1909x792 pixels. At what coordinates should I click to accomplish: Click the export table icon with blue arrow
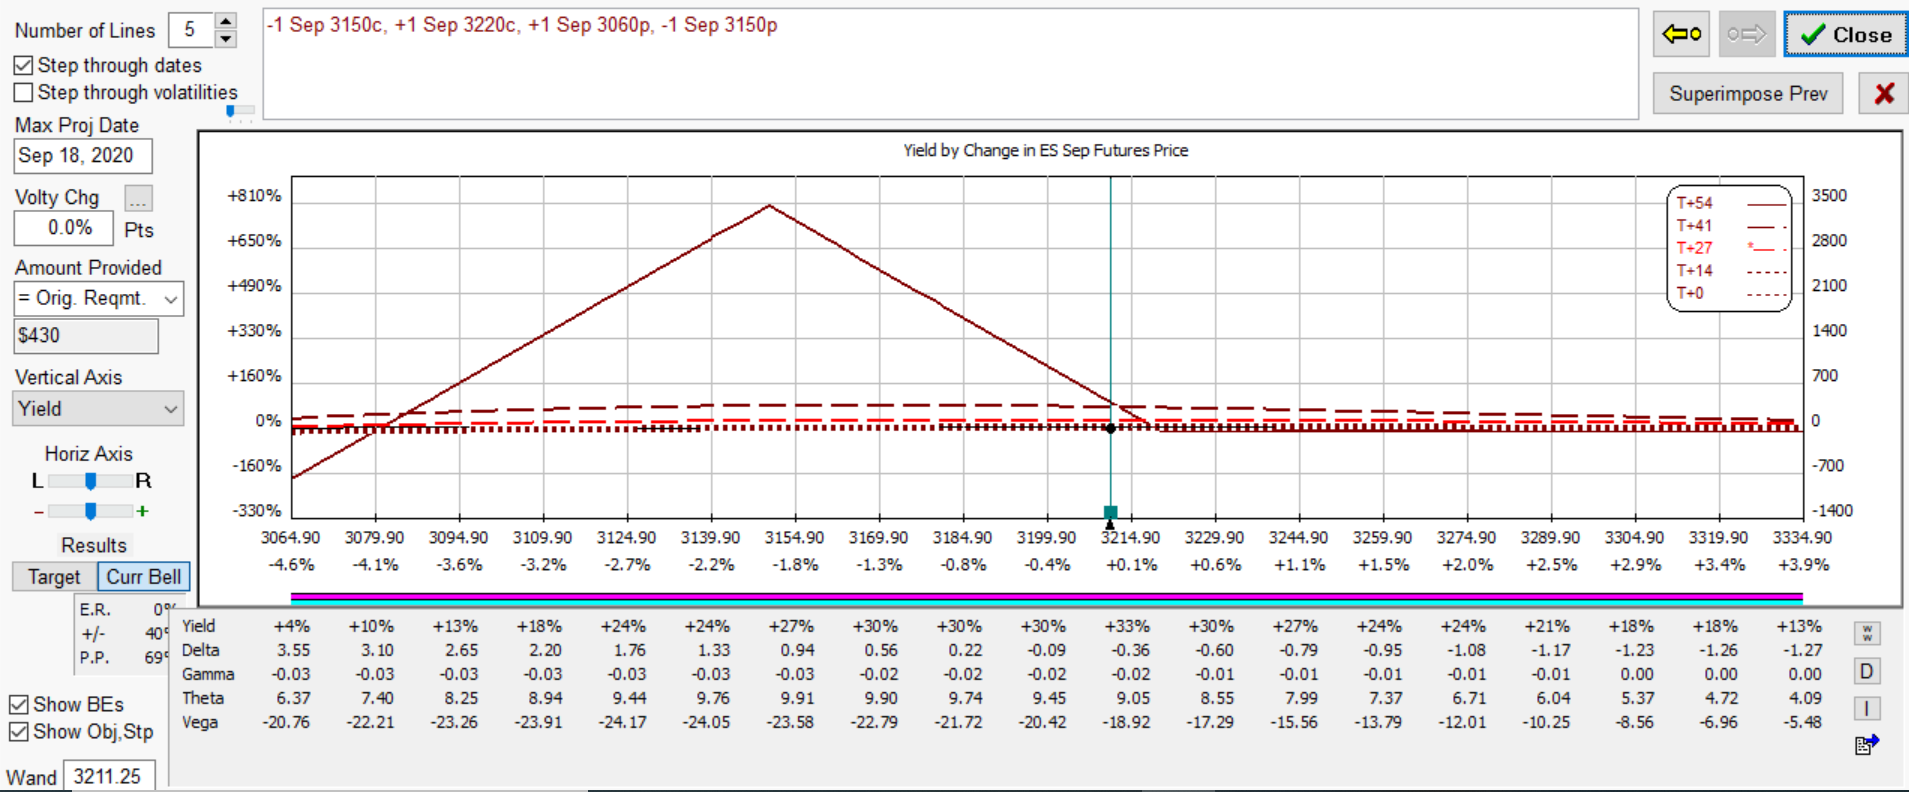pos(1867,744)
